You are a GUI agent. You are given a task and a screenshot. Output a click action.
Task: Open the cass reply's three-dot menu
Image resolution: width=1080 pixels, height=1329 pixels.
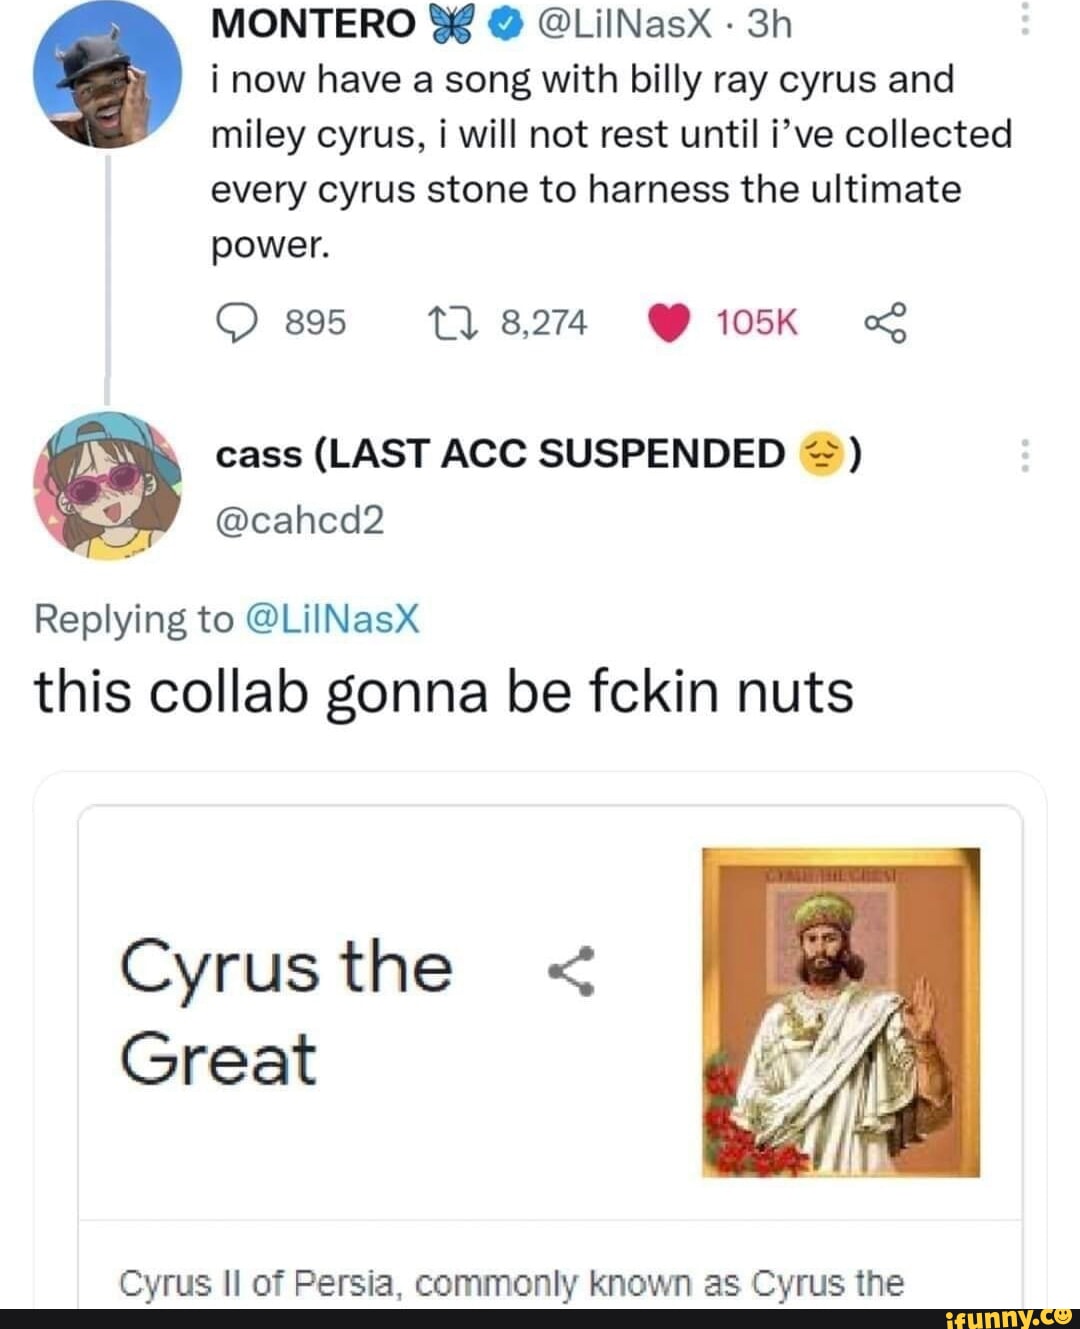pyautogui.click(x=1023, y=457)
